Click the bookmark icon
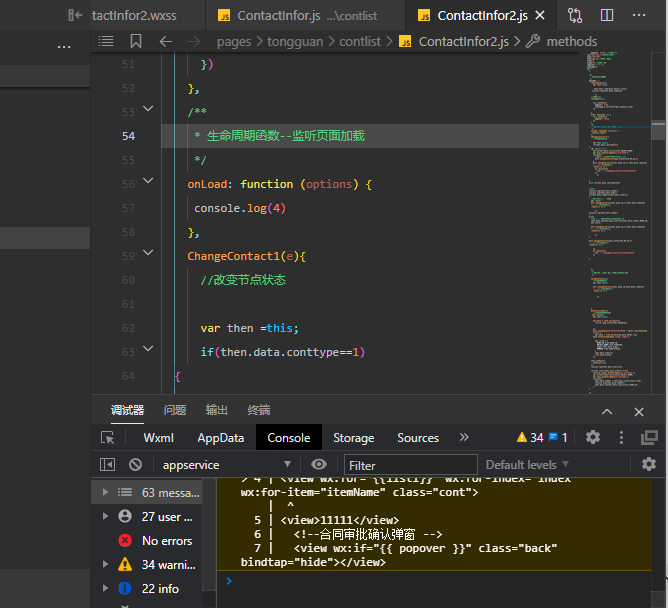668x608 pixels. click(136, 41)
